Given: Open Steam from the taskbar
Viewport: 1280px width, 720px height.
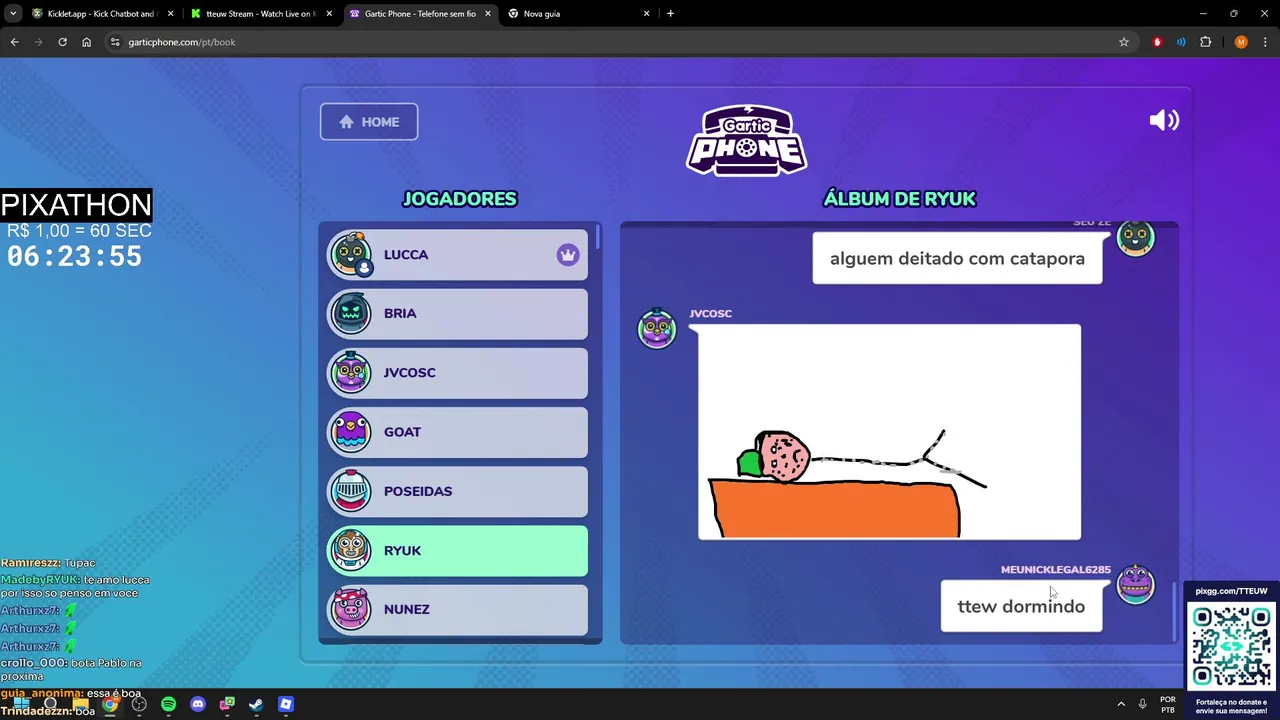Looking at the screenshot, I should (x=256, y=704).
